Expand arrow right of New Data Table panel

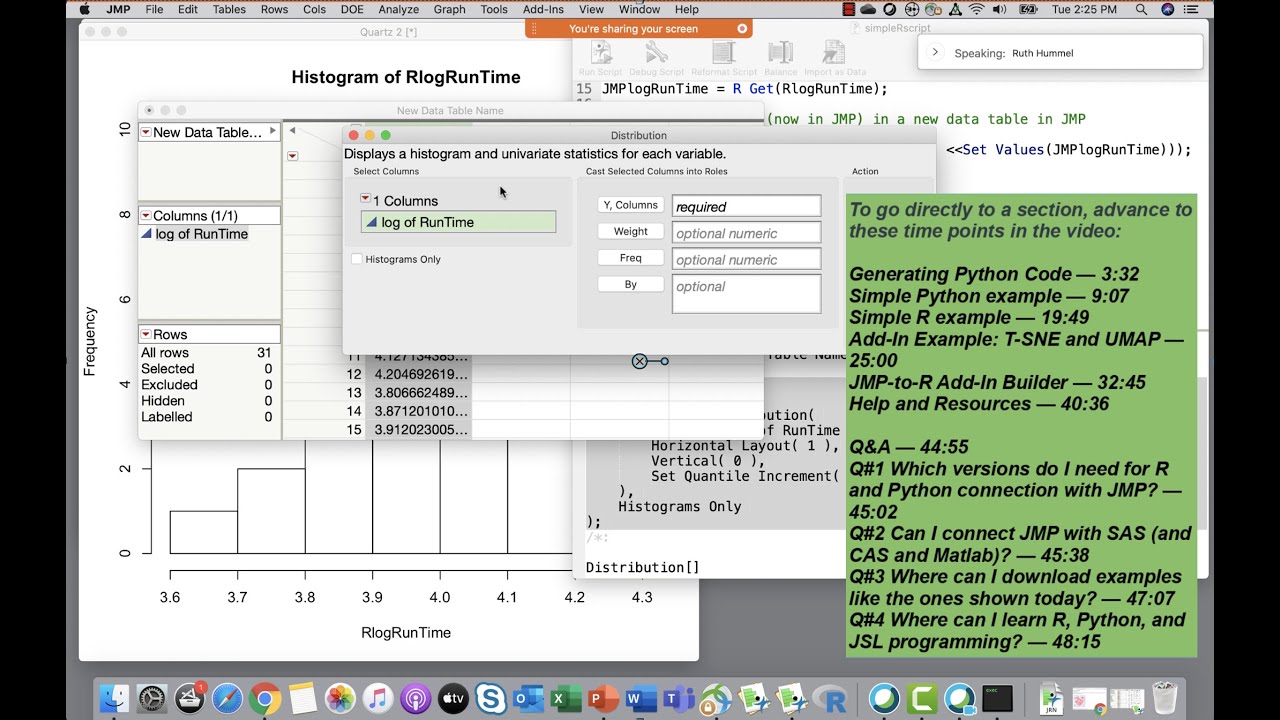pyautogui.click(x=272, y=131)
